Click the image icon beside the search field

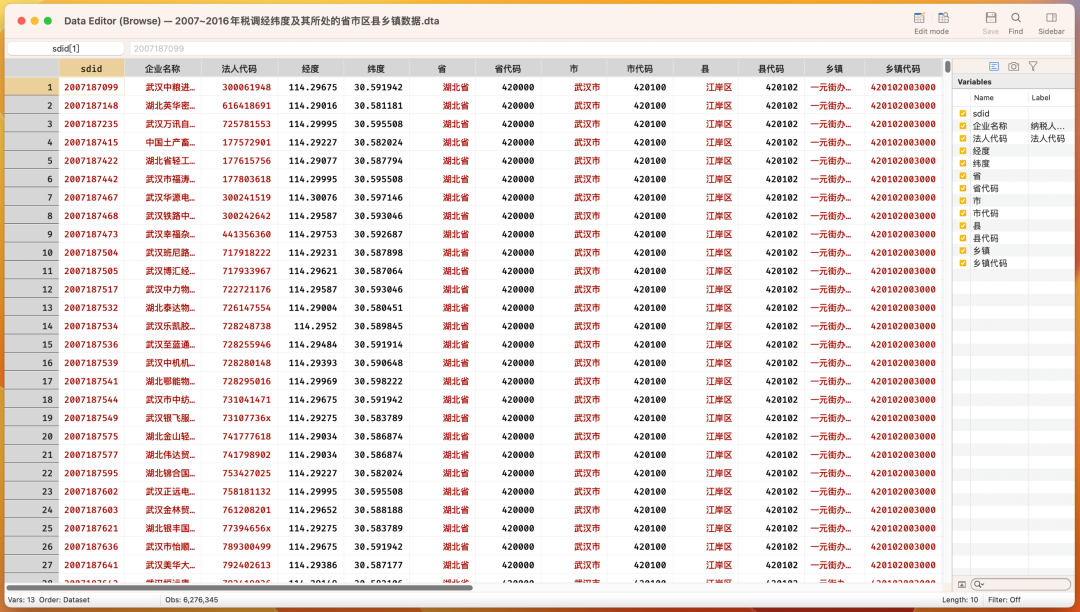pos(962,584)
